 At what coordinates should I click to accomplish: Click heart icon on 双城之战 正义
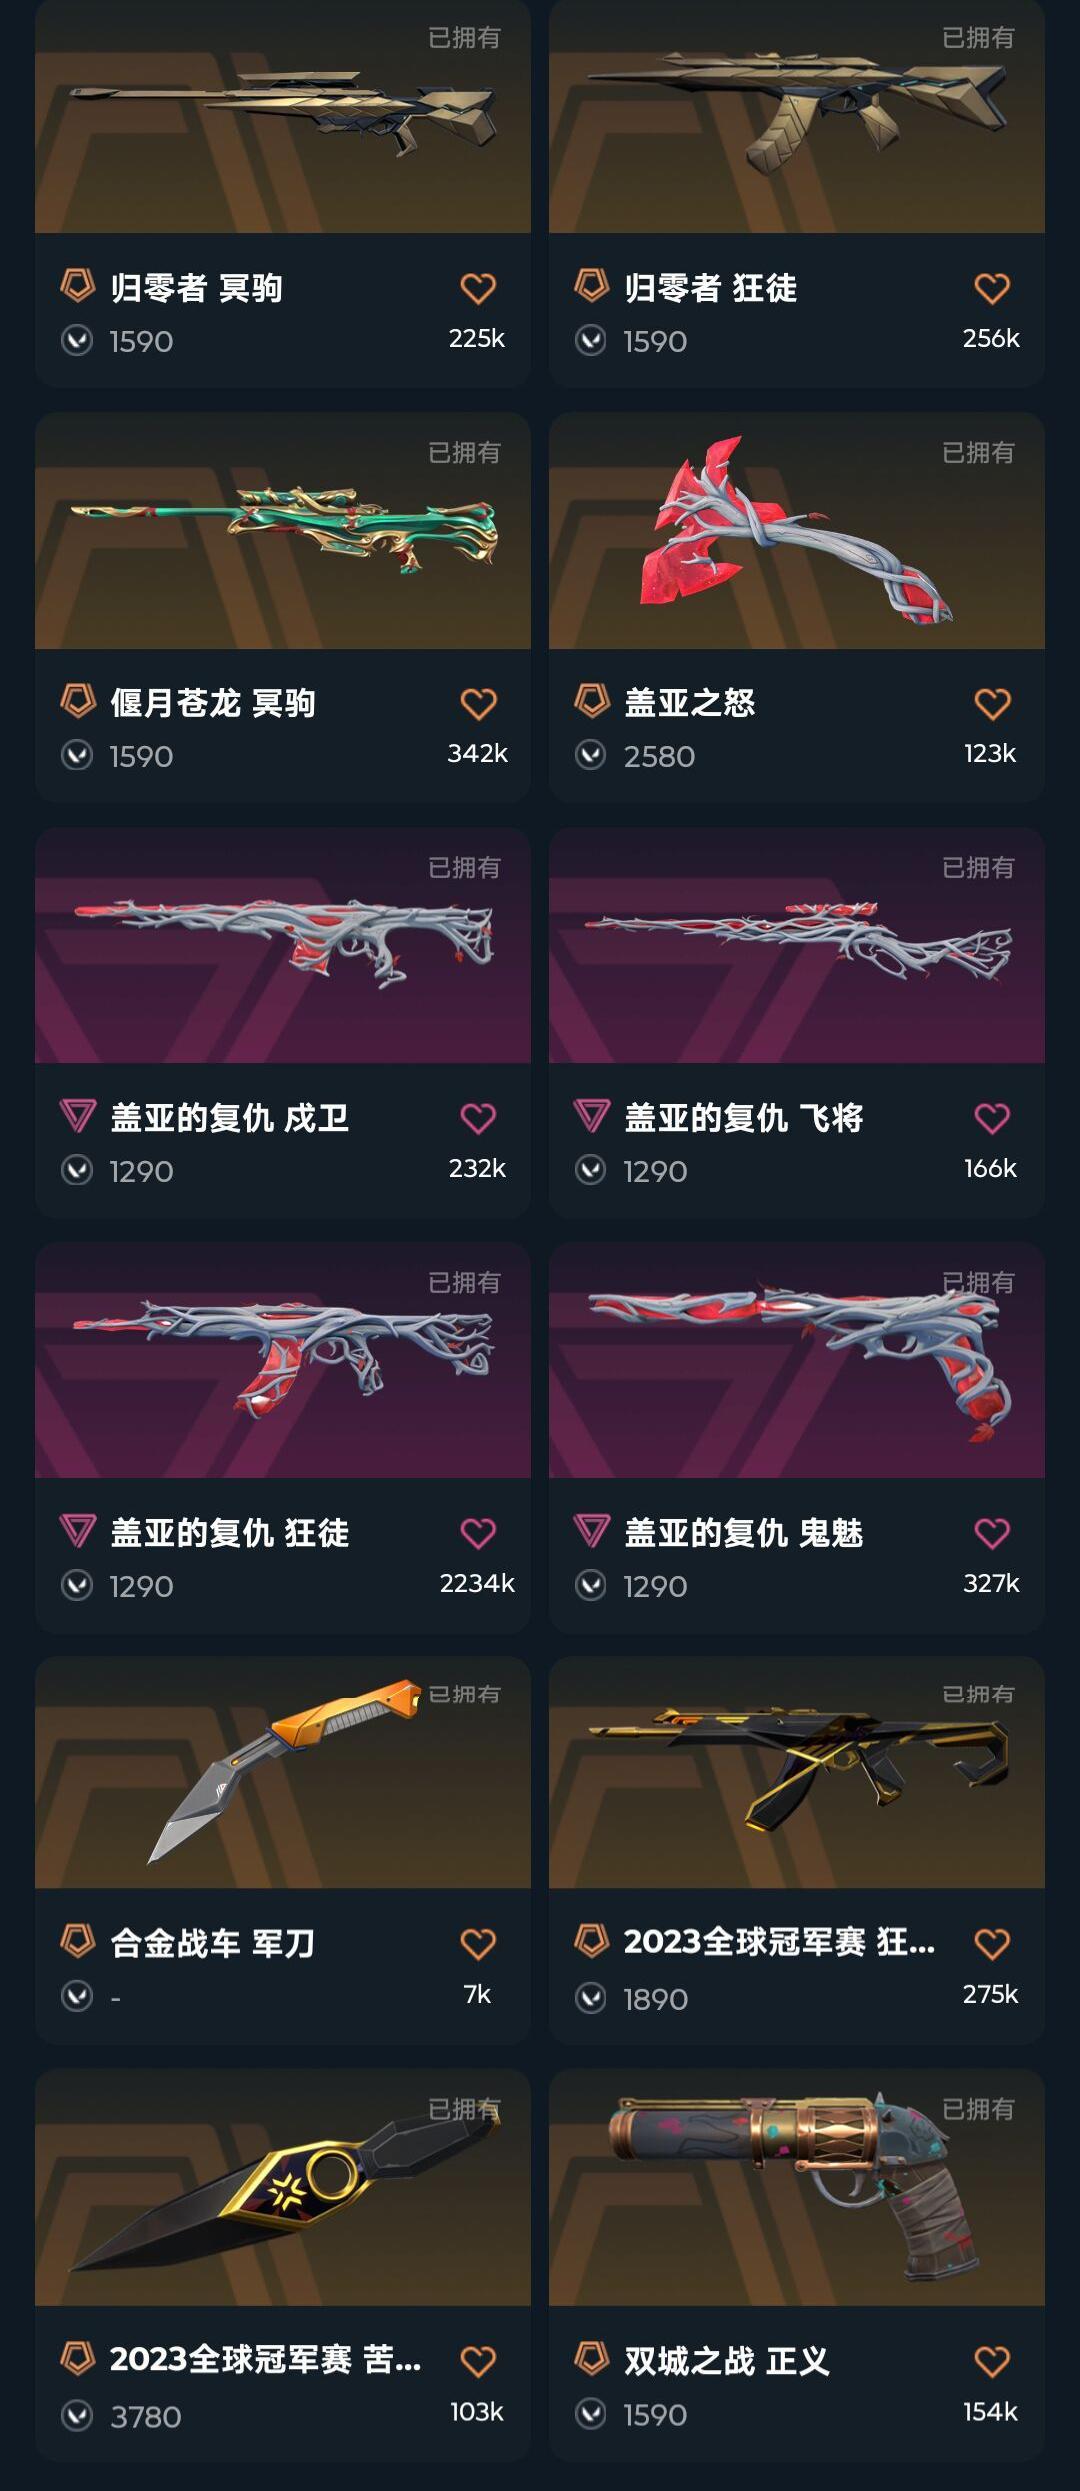pyautogui.click(x=992, y=2361)
